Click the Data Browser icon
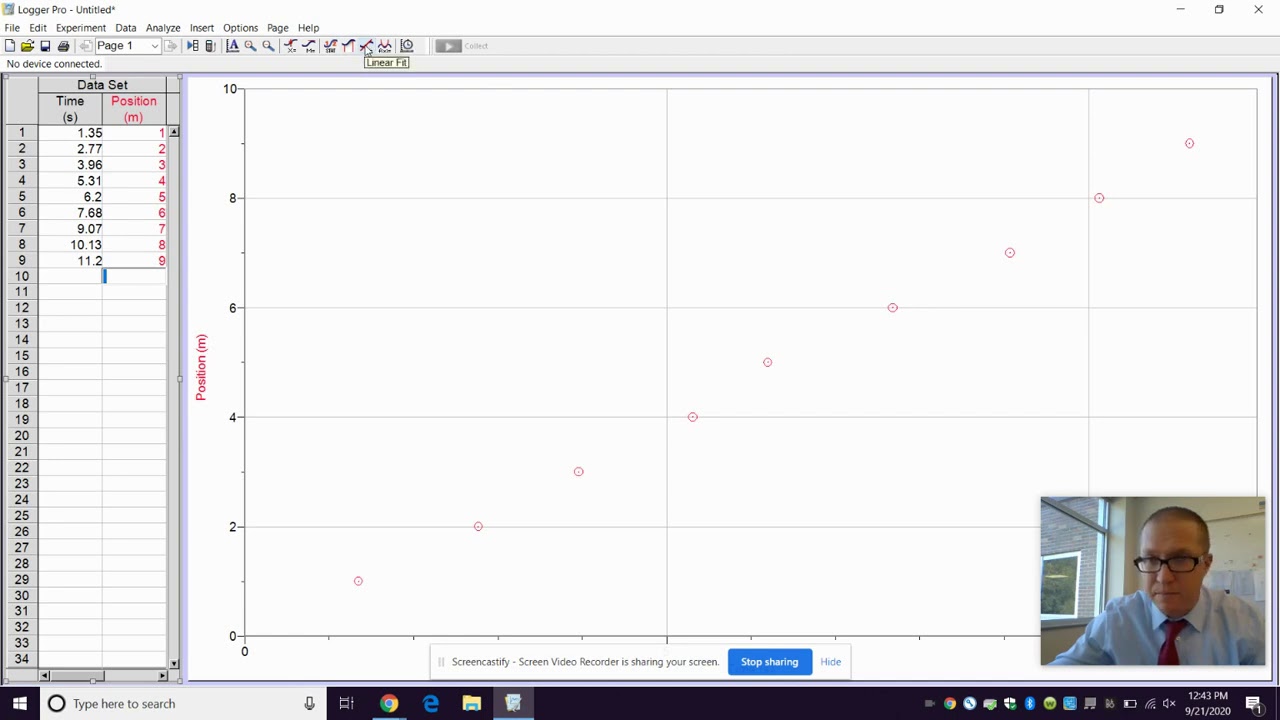This screenshot has width=1280, height=720. [193, 46]
